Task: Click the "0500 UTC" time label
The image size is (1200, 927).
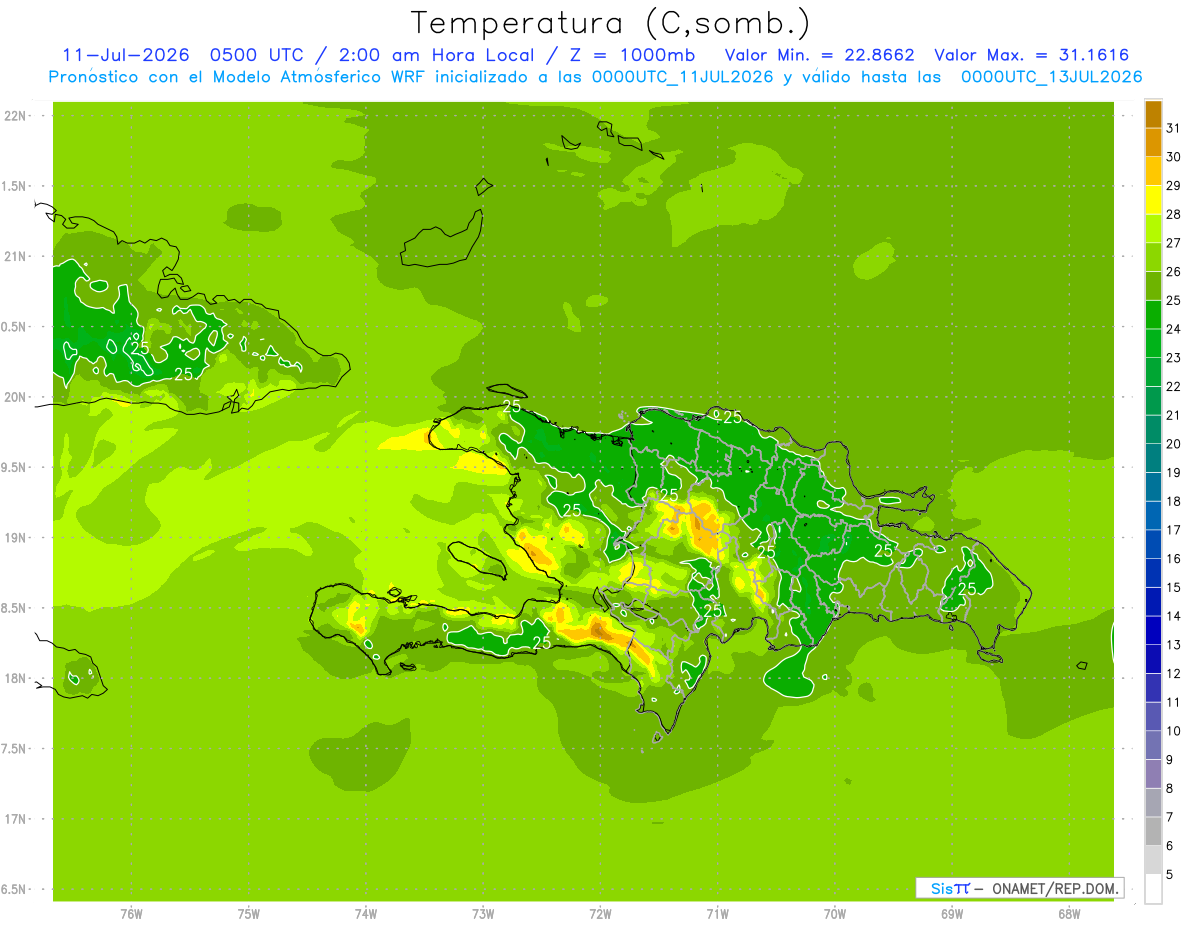Action: (255, 55)
